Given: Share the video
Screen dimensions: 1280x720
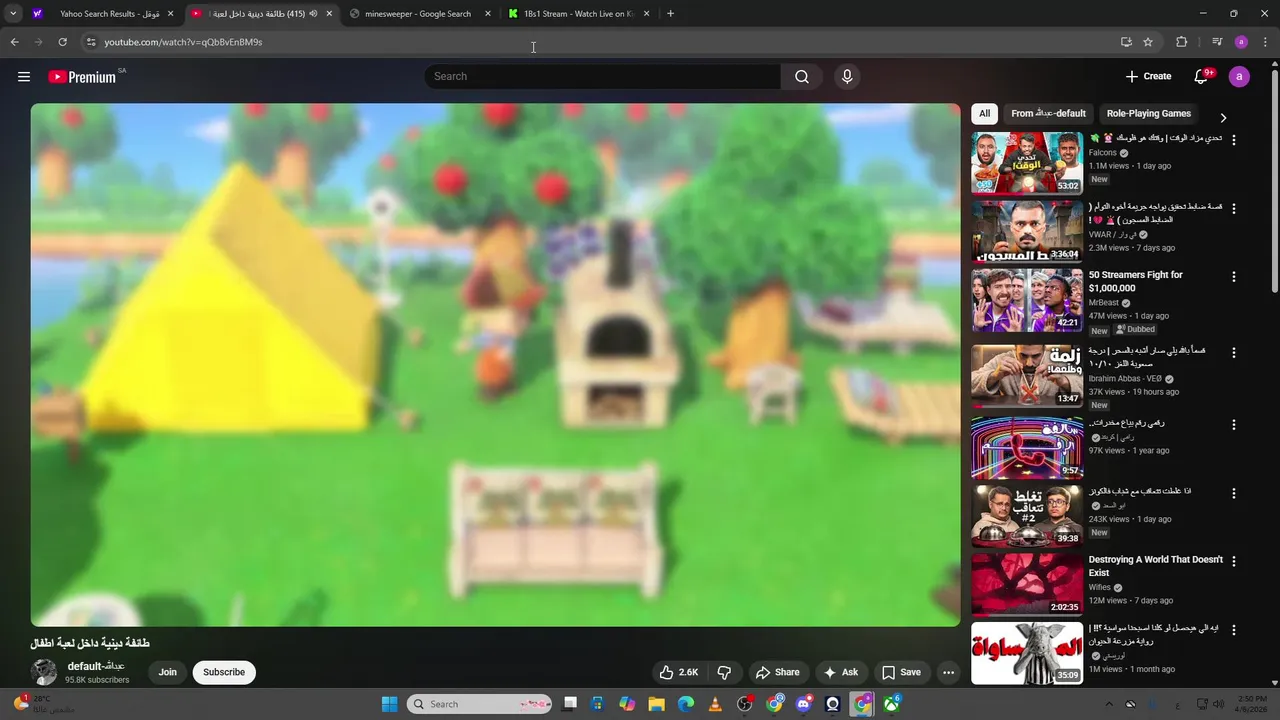Looking at the screenshot, I should tap(778, 672).
